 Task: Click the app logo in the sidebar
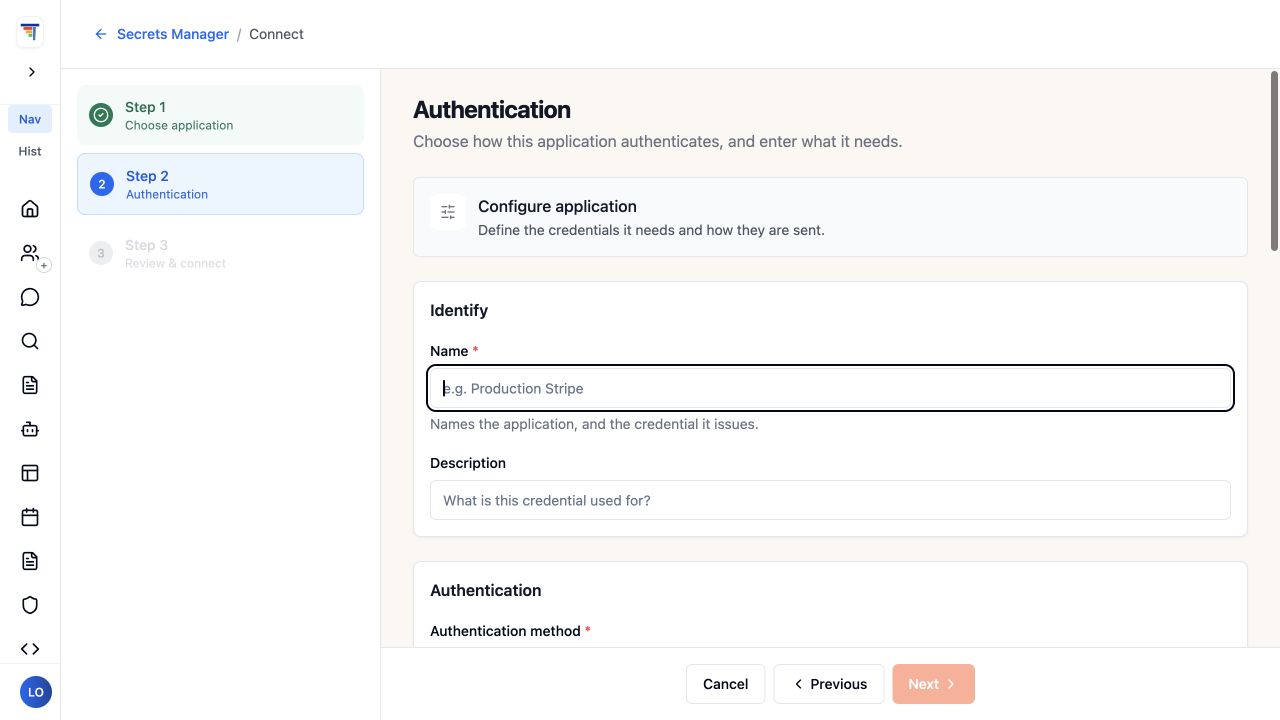coord(30,33)
